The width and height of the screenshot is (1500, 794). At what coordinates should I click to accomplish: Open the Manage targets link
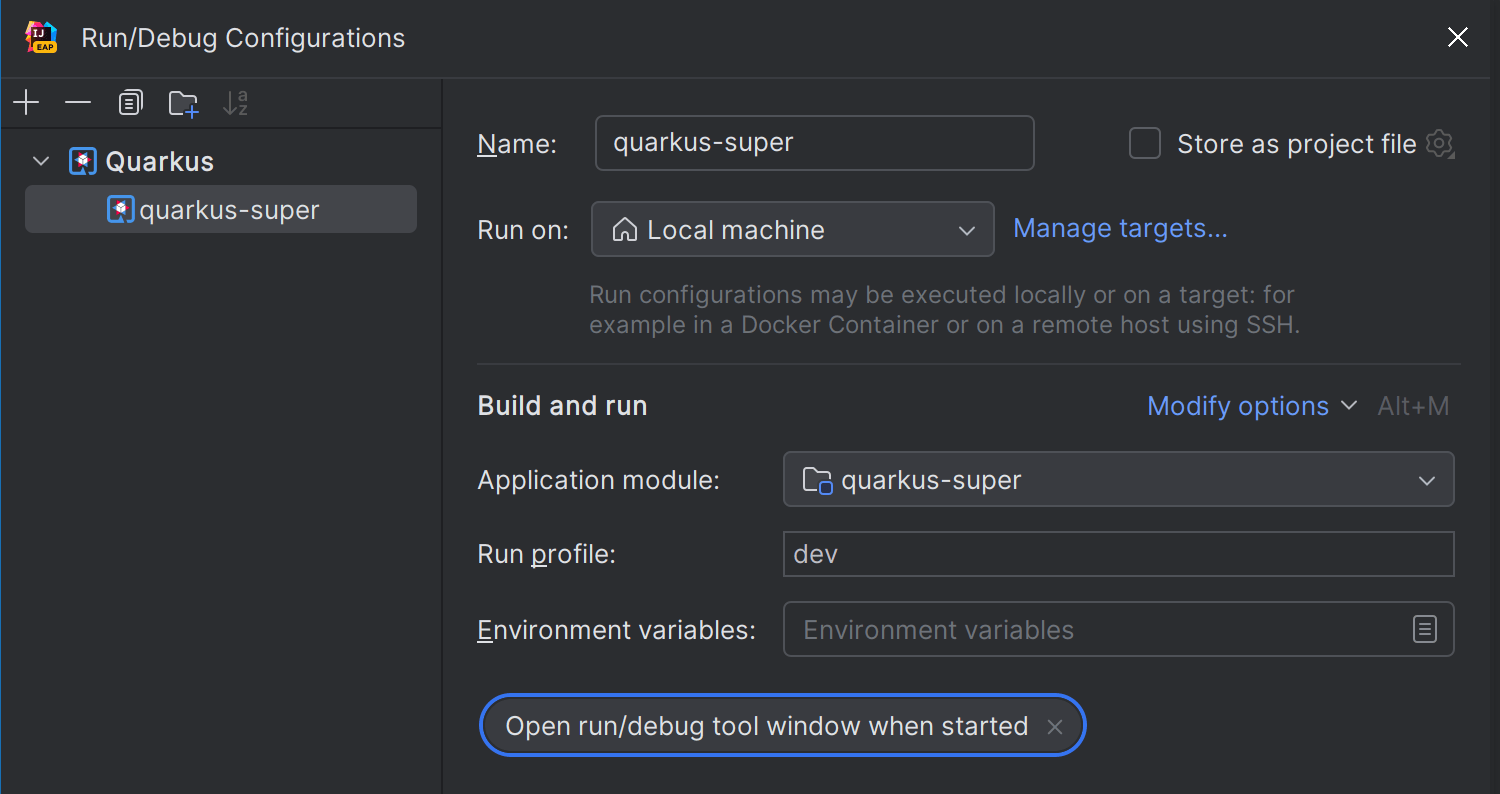click(1120, 229)
